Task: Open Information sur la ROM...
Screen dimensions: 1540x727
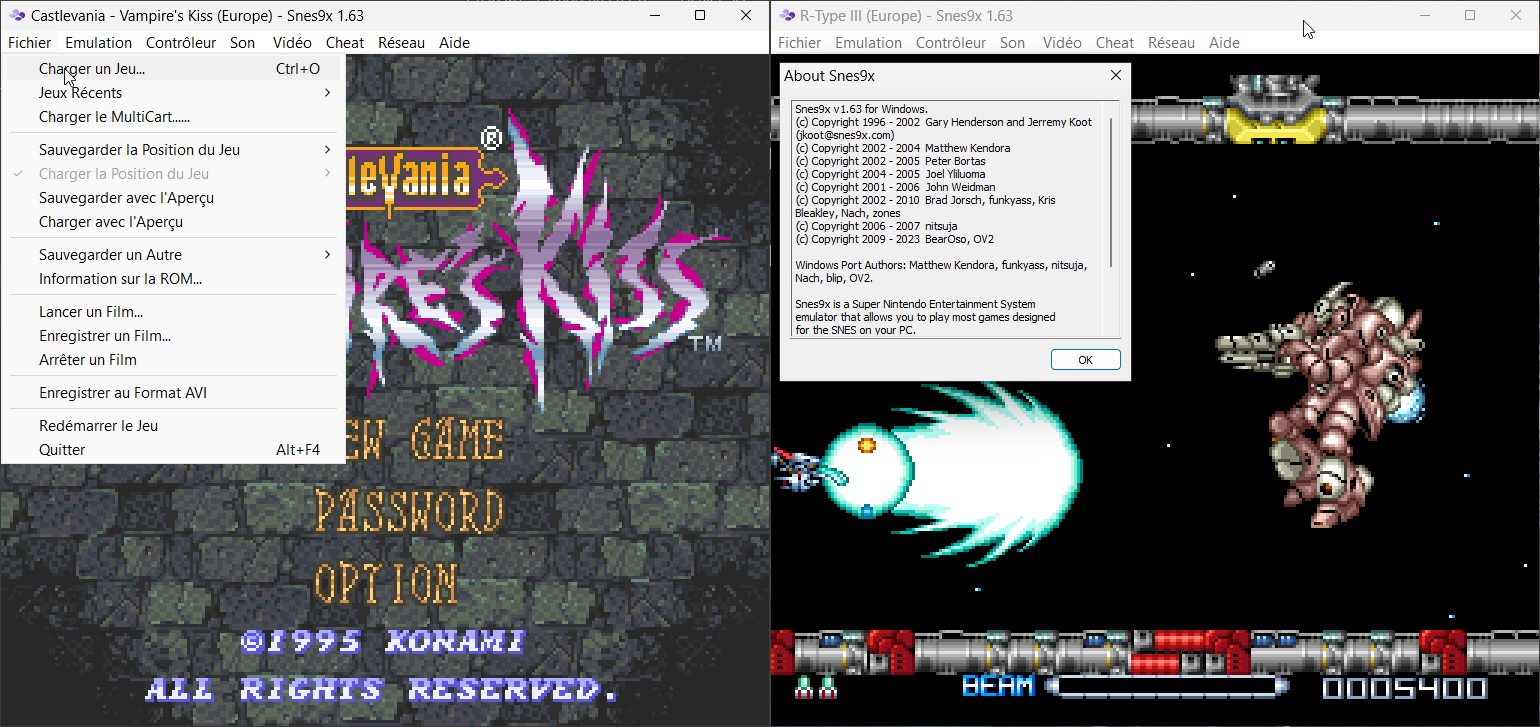Action: [173, 279]
